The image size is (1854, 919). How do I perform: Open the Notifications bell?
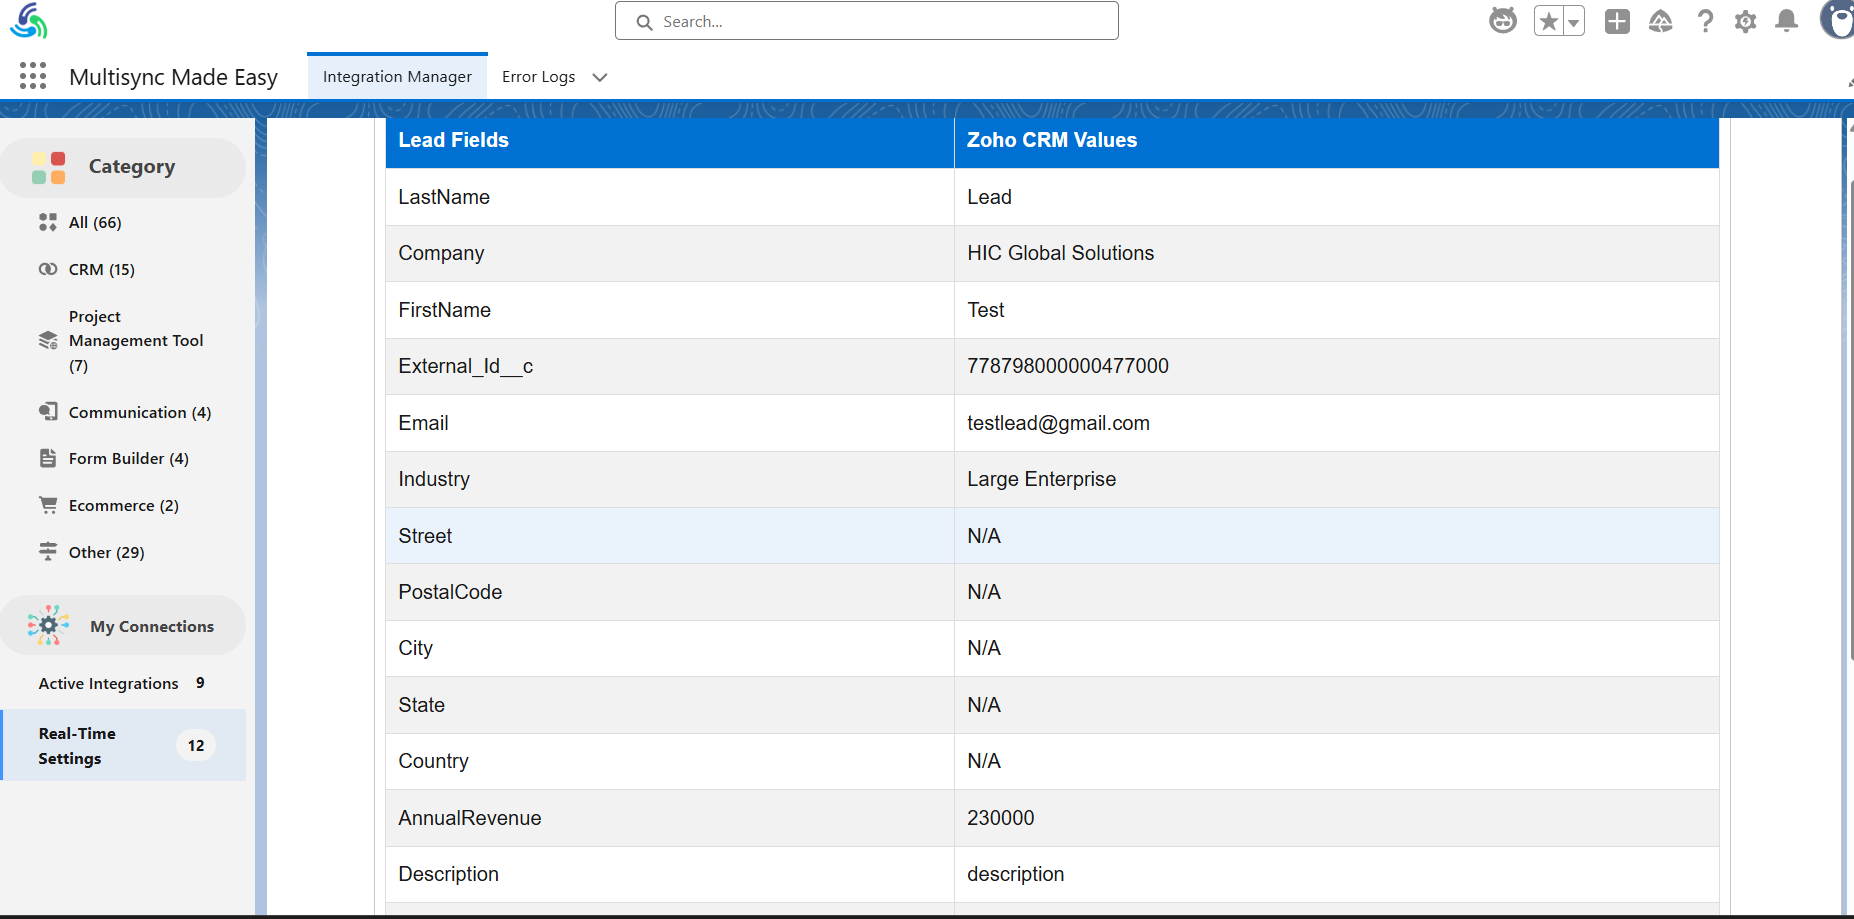(1786, 21)
